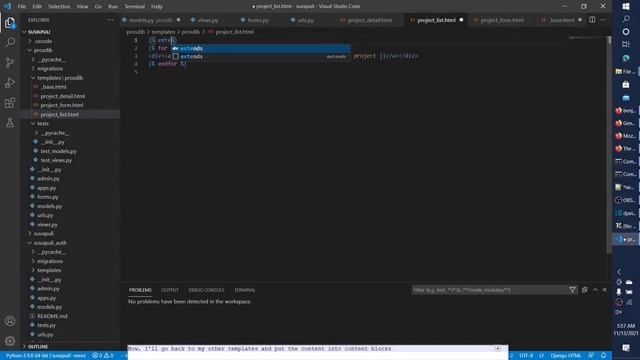Screen dimensions: 640x360
Task: Open the Source Control view
Action: tap(10, 62)
